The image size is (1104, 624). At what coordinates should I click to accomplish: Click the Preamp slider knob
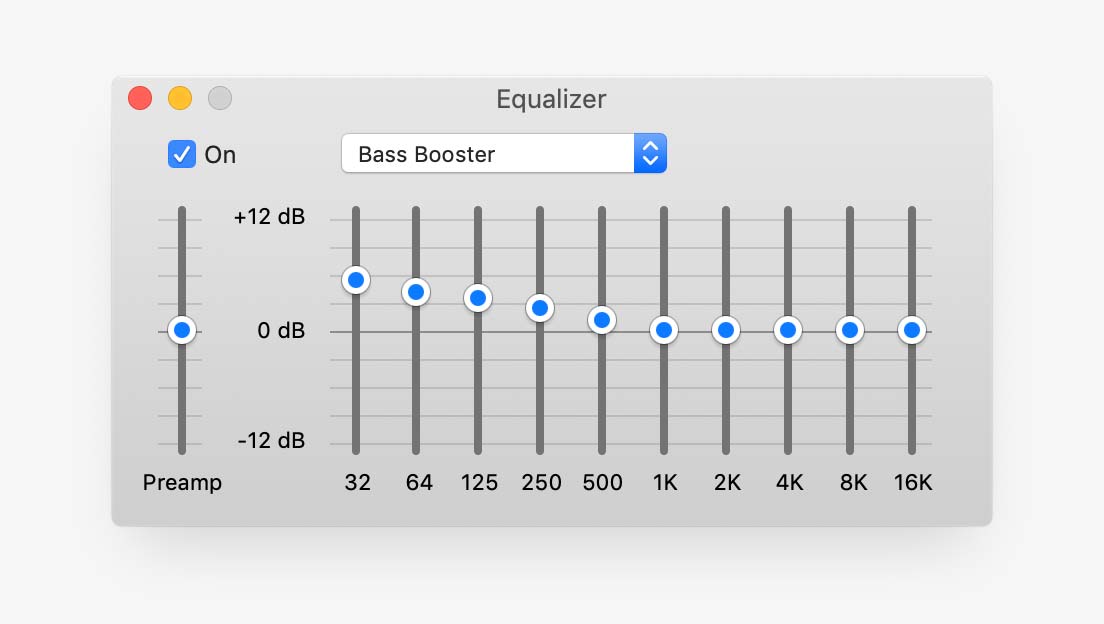pos(181,330)
